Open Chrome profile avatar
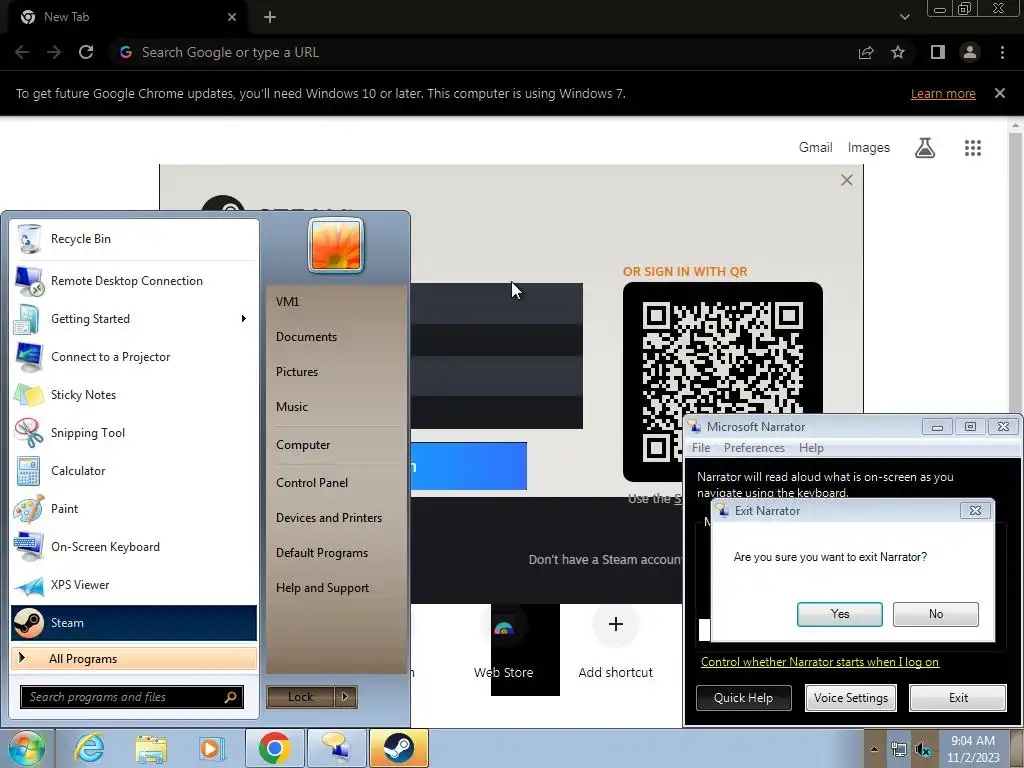The height and width of the screenshot is (768, 1024). click(970, 52)
